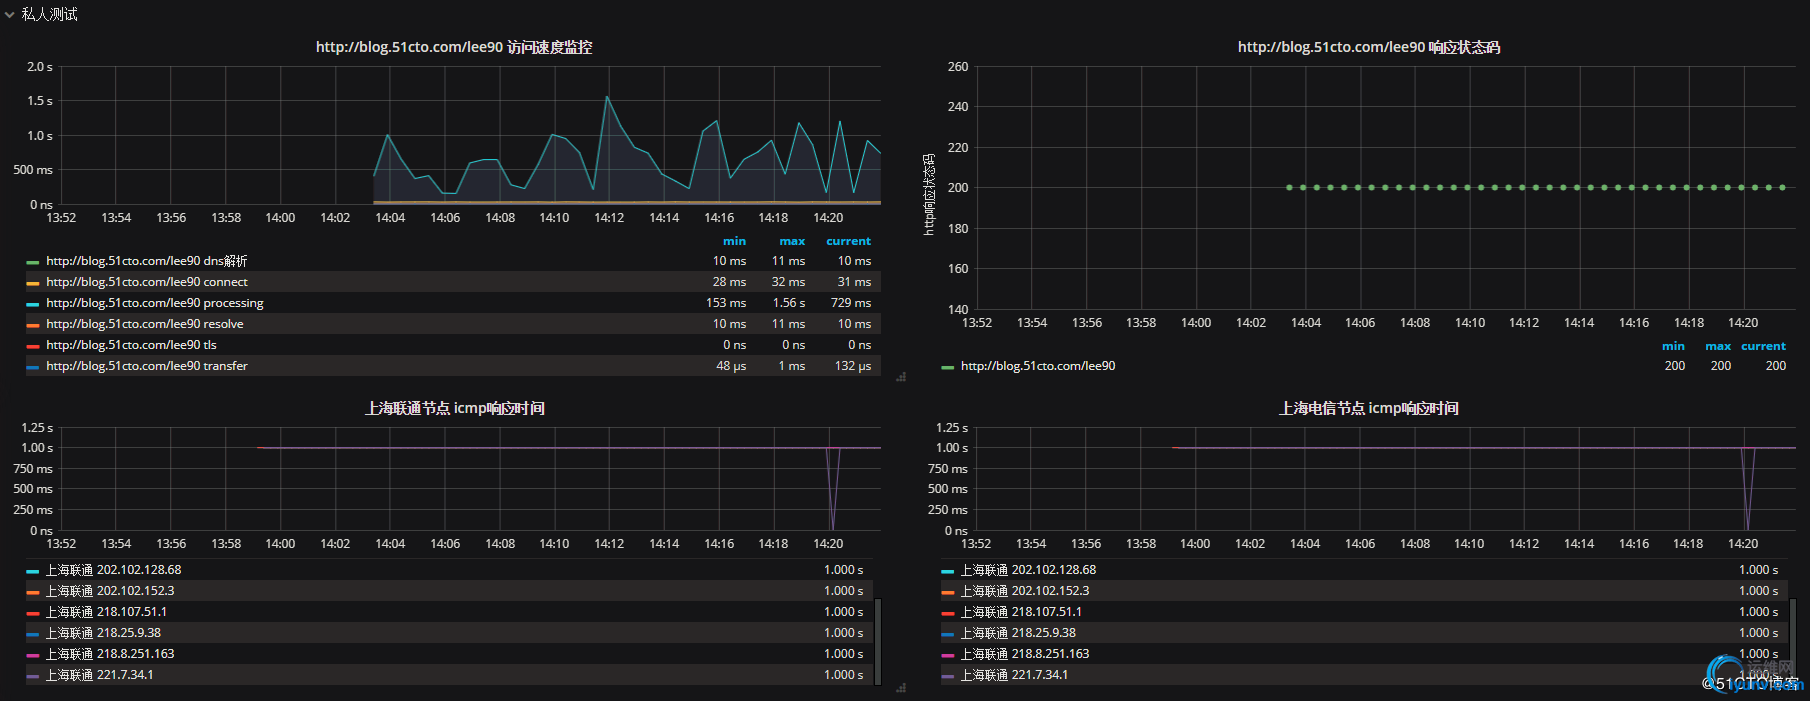Open the 访问速度监控 panel title menu
1810x701 pixels.
pyautogui.click(x=454, y=47)
